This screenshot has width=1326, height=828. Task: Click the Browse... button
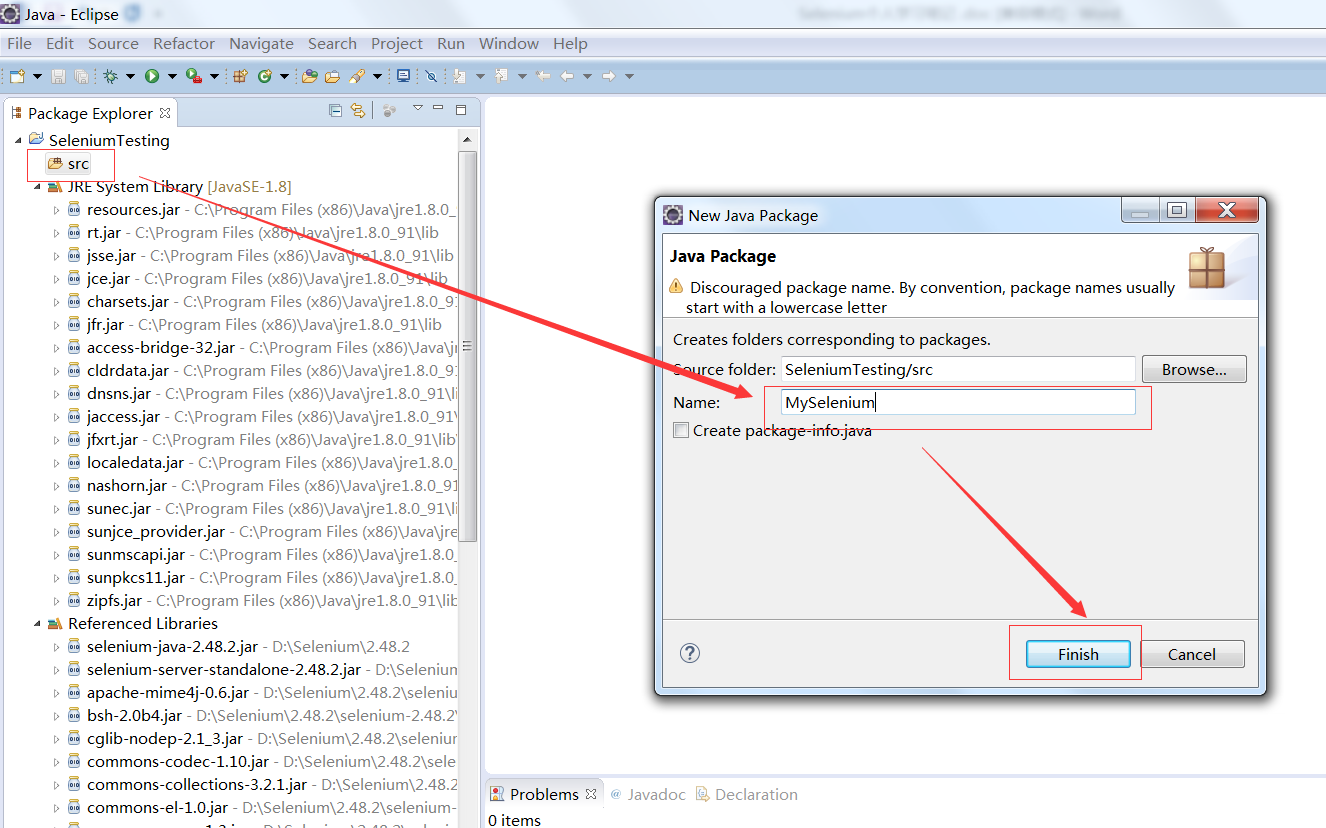[1194, 369]
